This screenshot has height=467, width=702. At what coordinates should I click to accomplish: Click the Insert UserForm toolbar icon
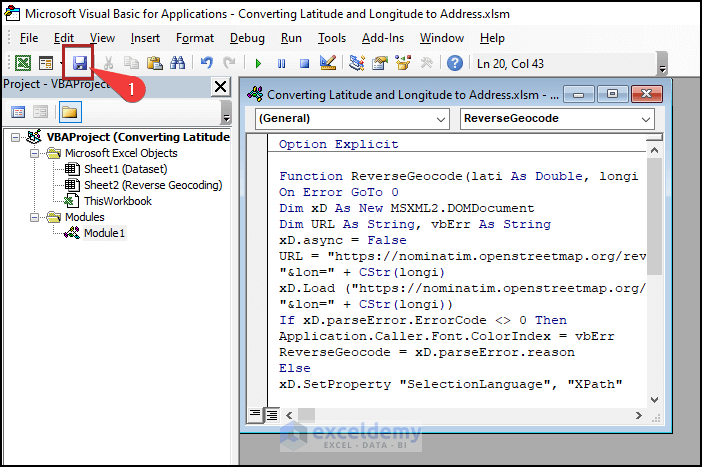coord(46,63)
